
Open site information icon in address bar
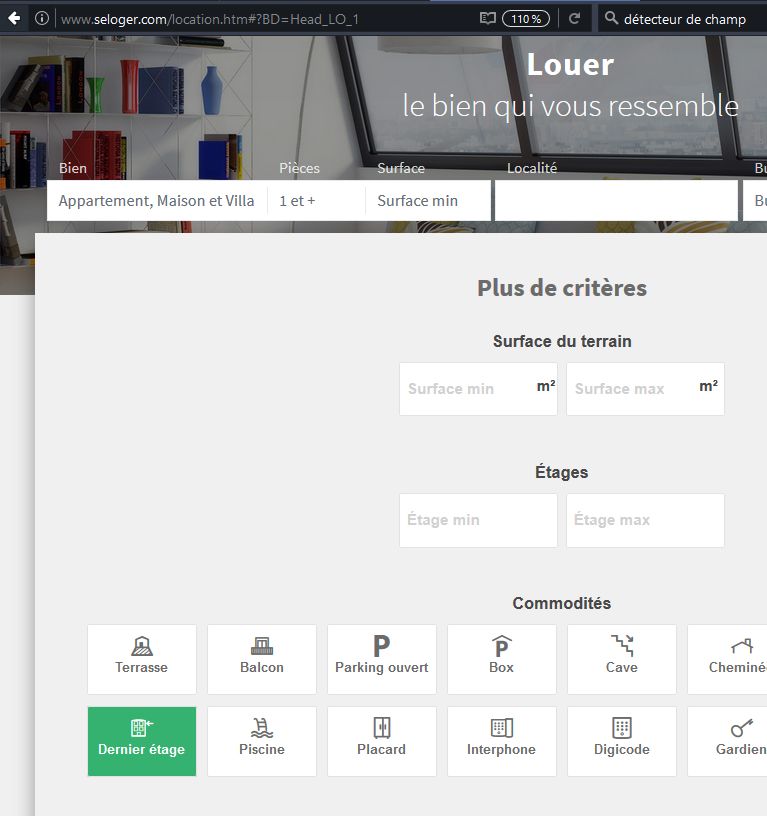pos(42,19)
